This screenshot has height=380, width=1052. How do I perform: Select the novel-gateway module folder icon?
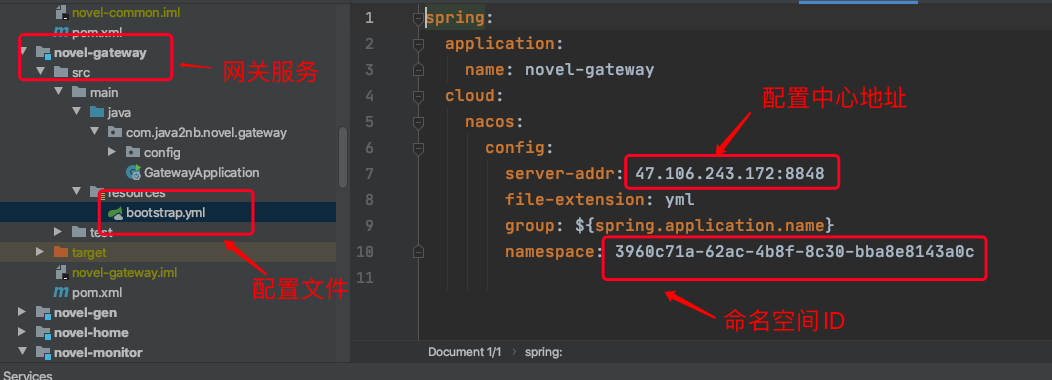coord(43,52)
